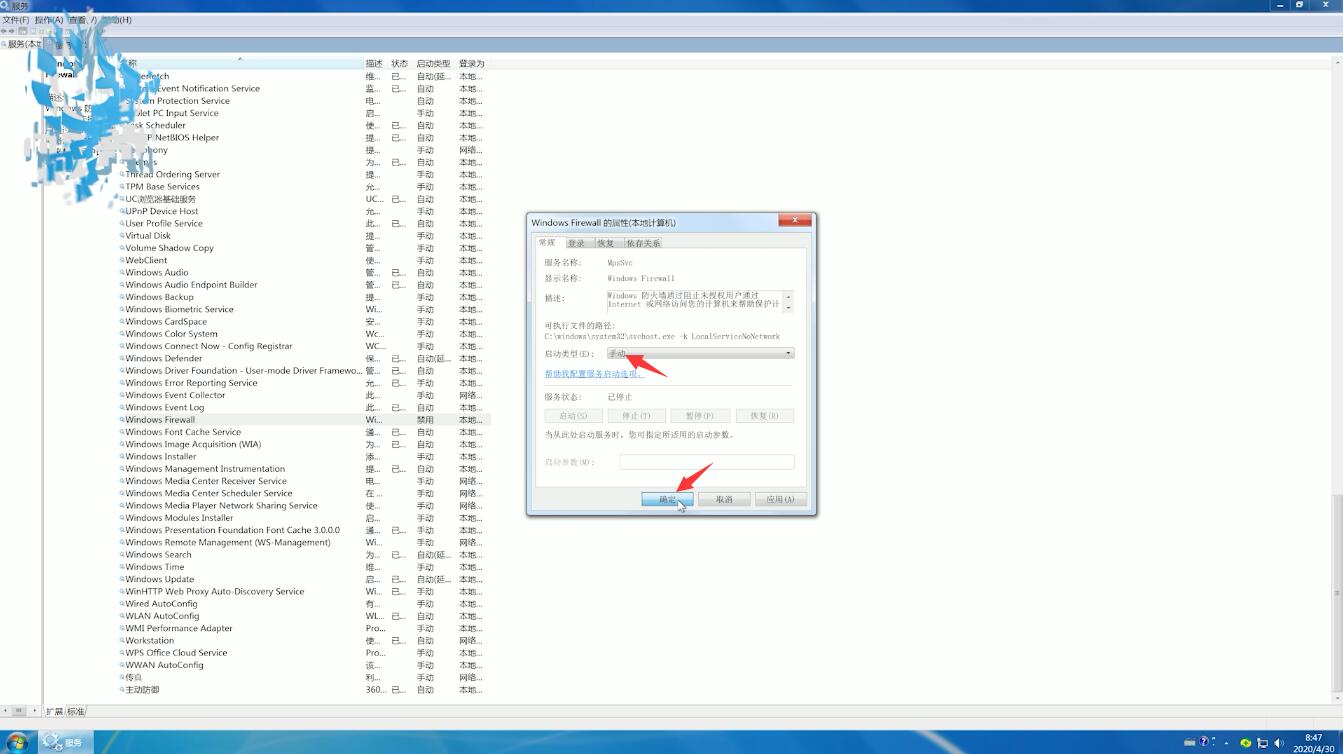Image resolution: width=1343 pixels, height=754 pixels.
Task: Select the Windows Error Reporting Service row
Action: click(304, 383)
